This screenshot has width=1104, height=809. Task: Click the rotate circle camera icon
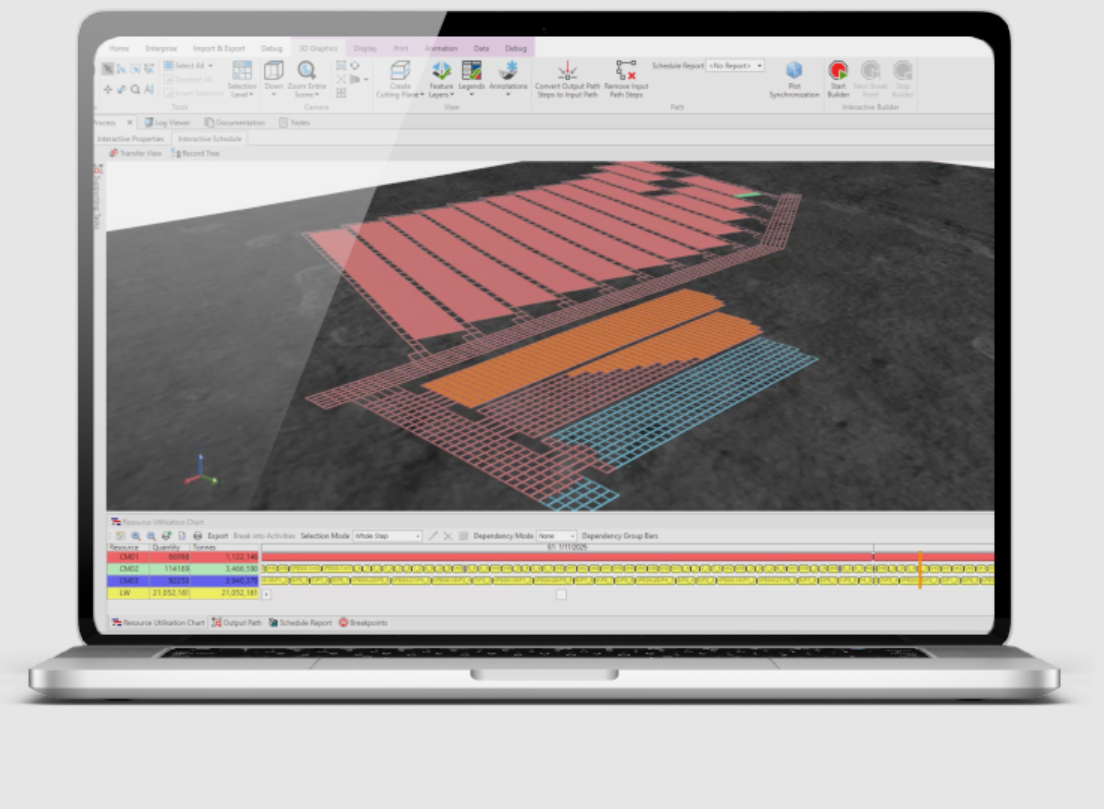click(355, 65)
